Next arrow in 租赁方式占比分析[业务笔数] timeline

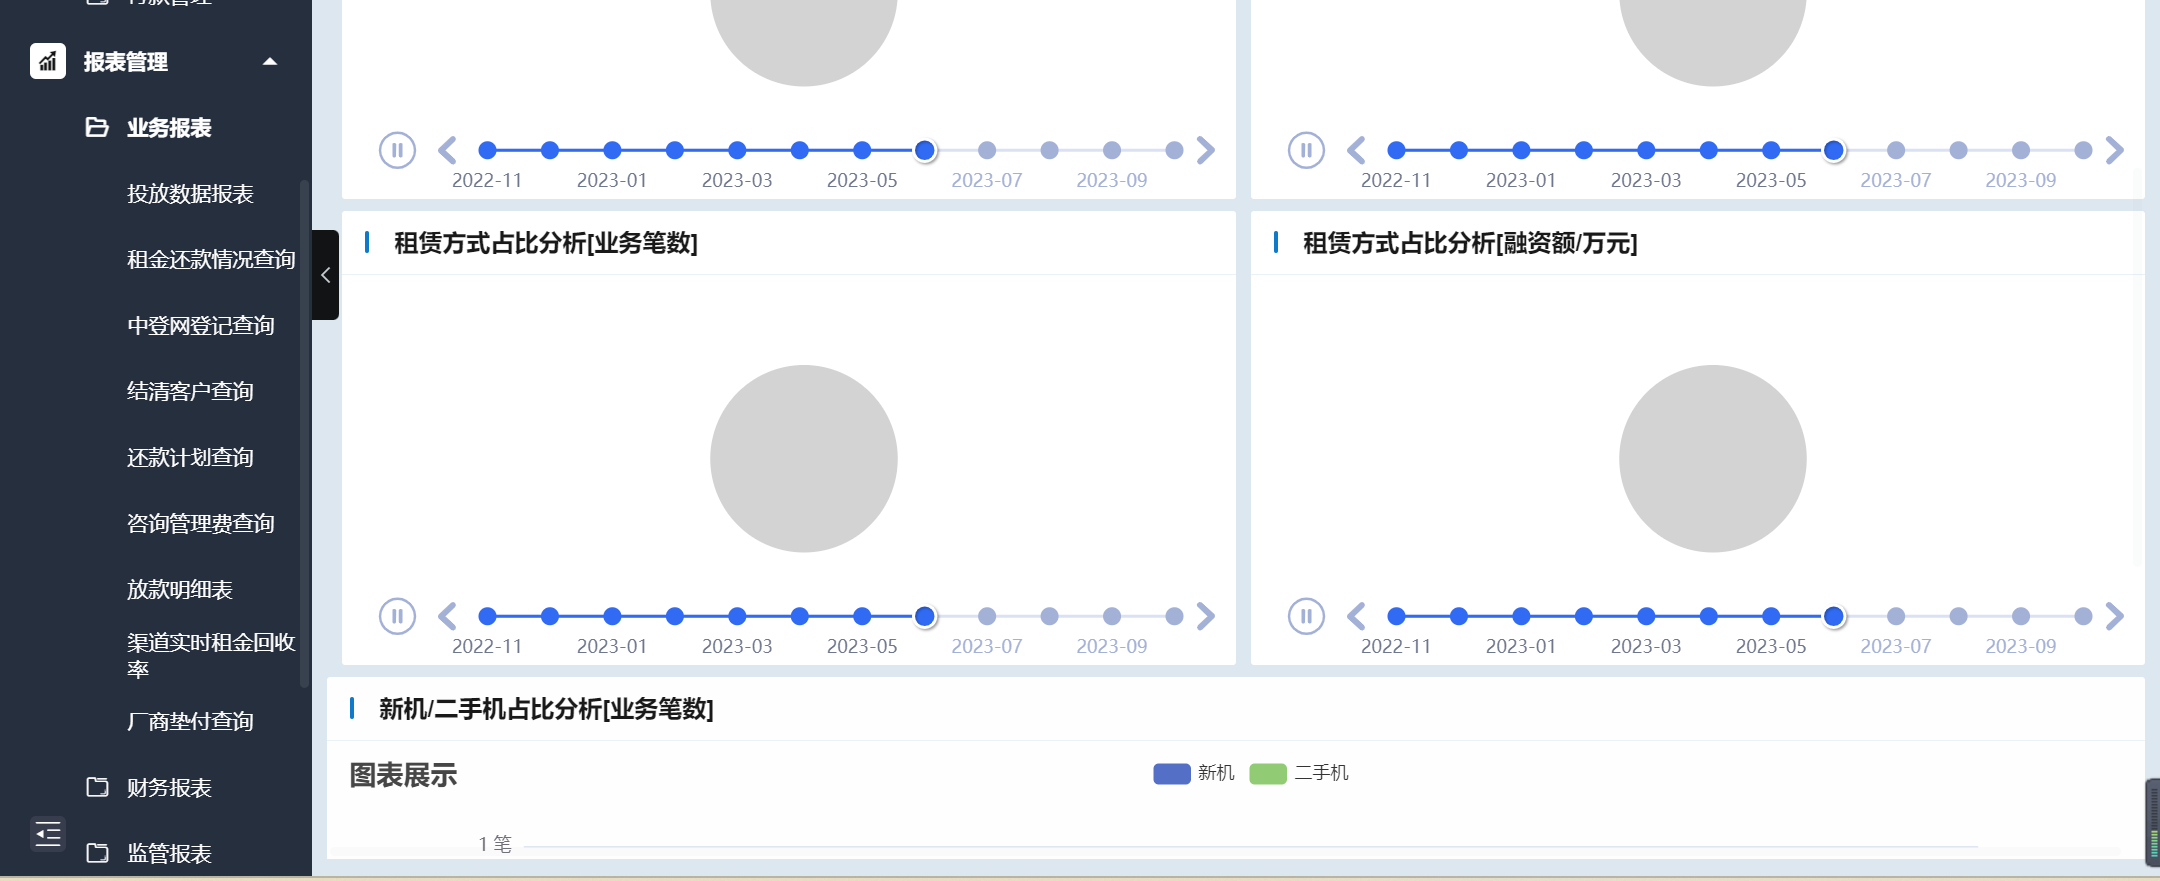pyautogui.click(x=1206, y=616)
